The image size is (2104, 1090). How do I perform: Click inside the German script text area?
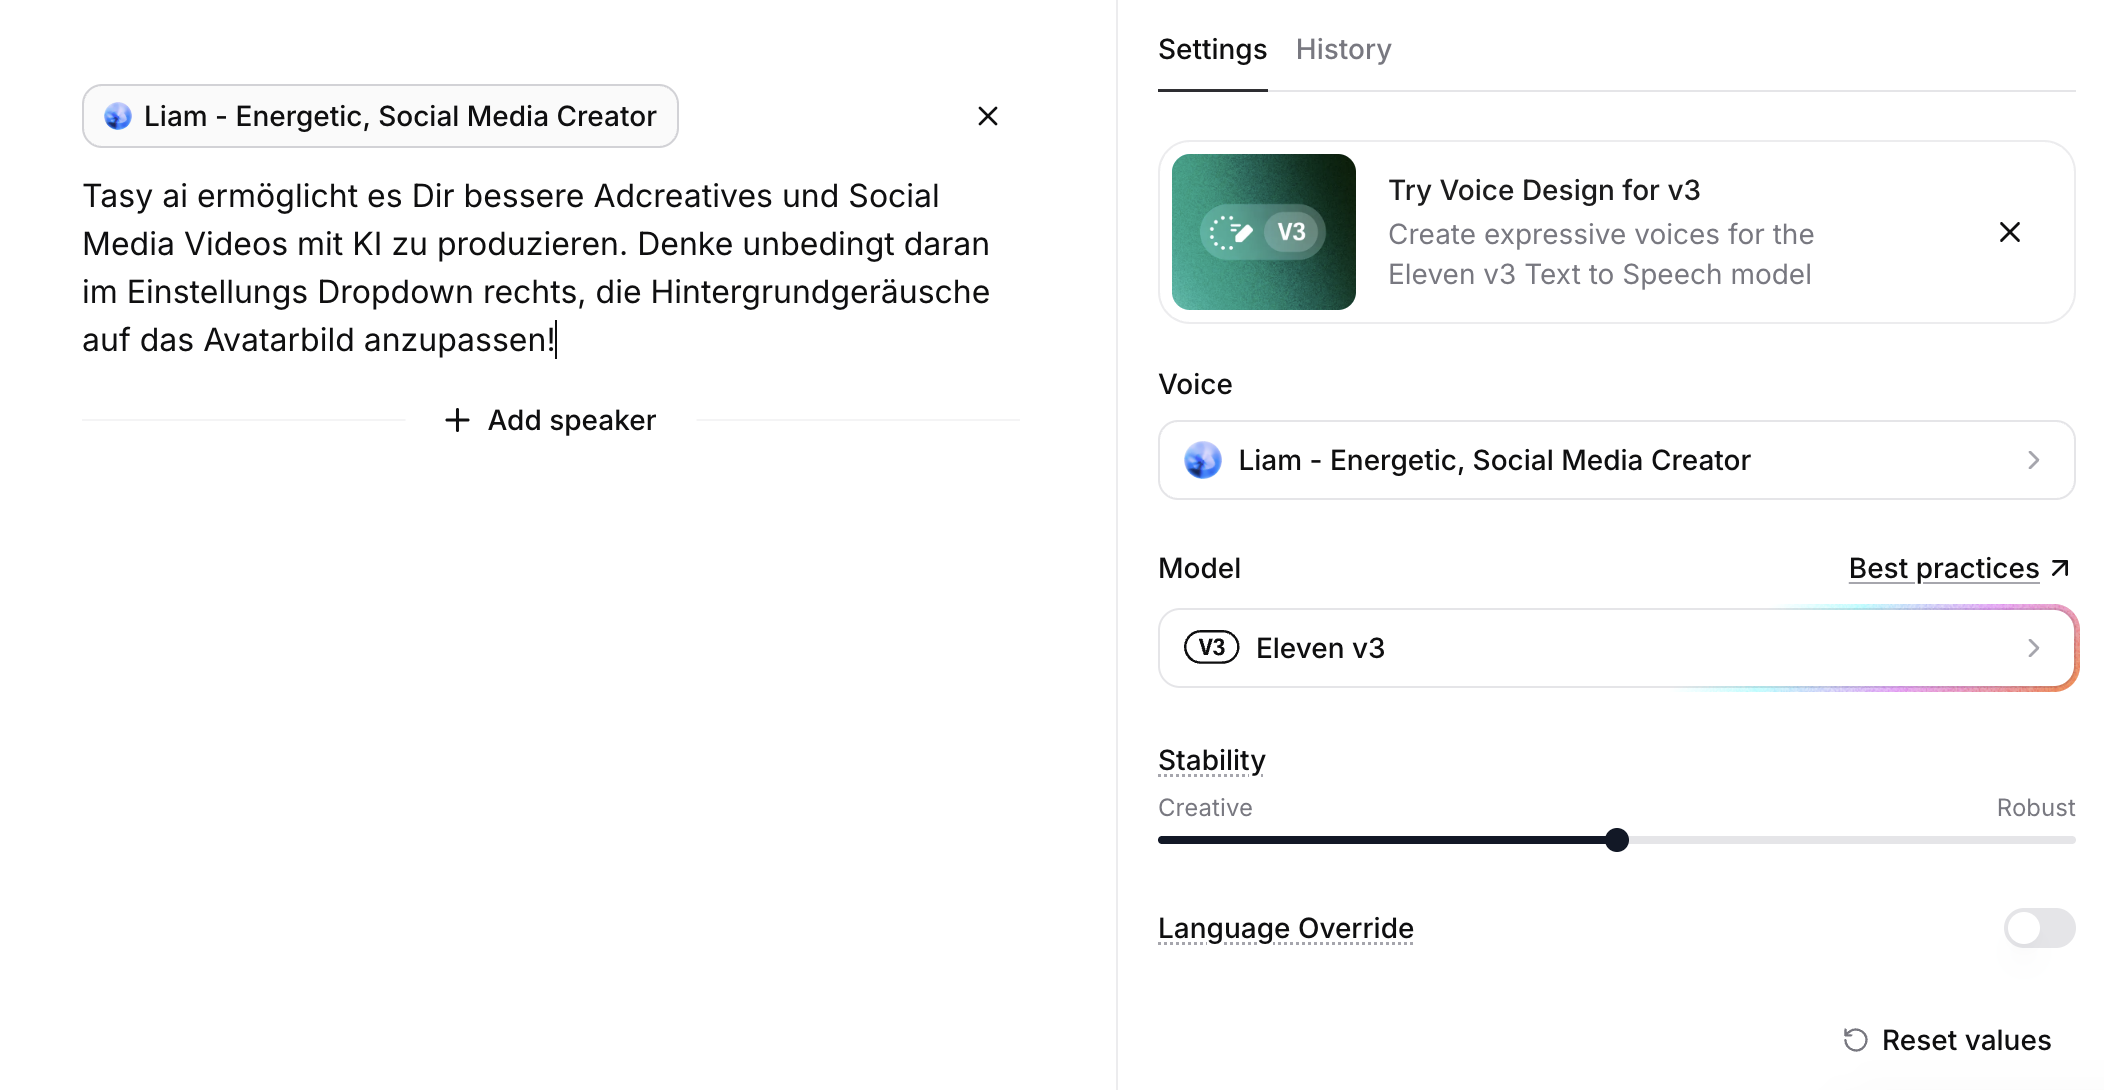pos(535,268)
